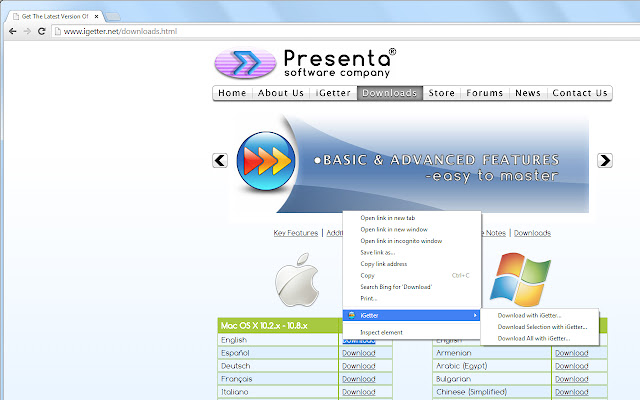Click the 'Deutsch' language cell
This screenshot has width=640, height=400.
[x=278, y=366]
